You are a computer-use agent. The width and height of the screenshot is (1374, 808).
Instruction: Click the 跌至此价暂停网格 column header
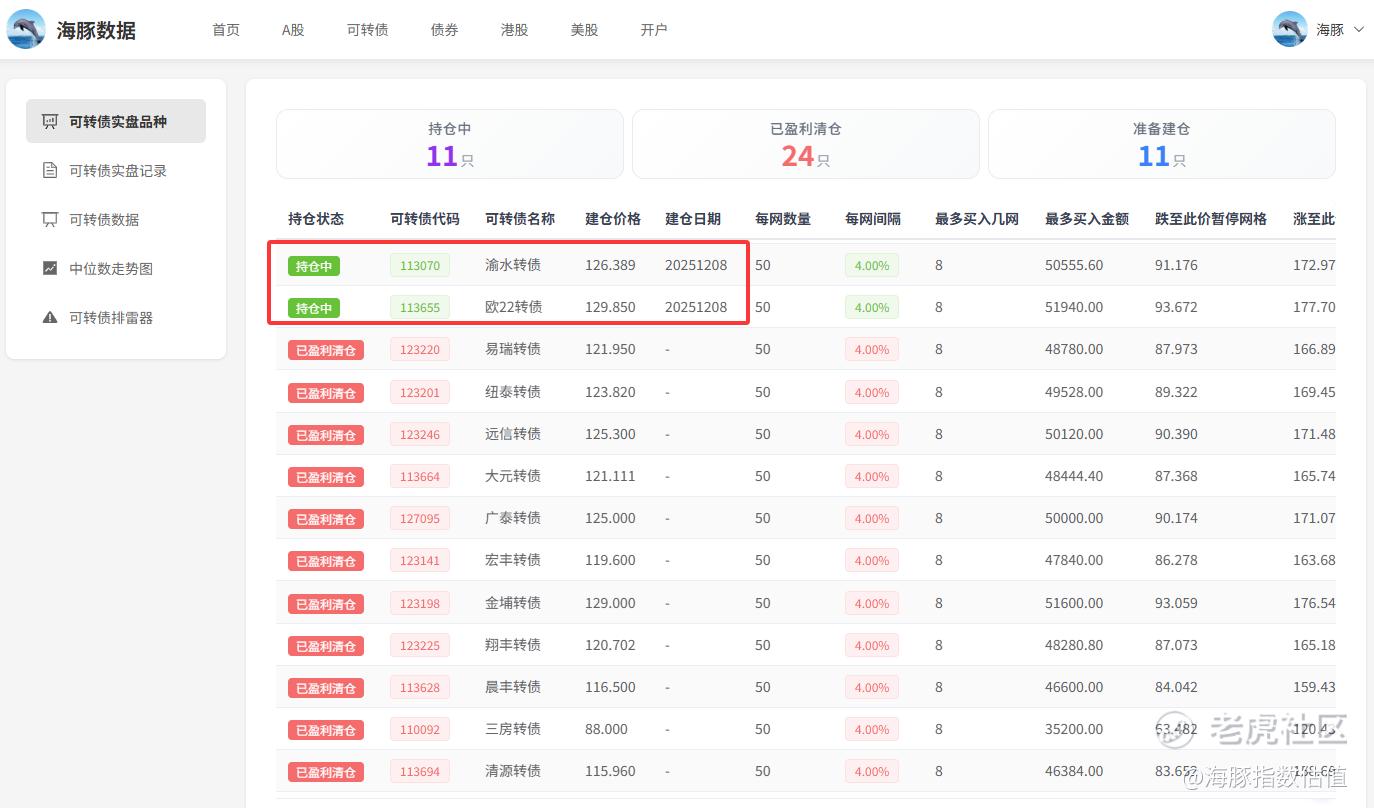pyautogui.click(x=1211, y=218)
